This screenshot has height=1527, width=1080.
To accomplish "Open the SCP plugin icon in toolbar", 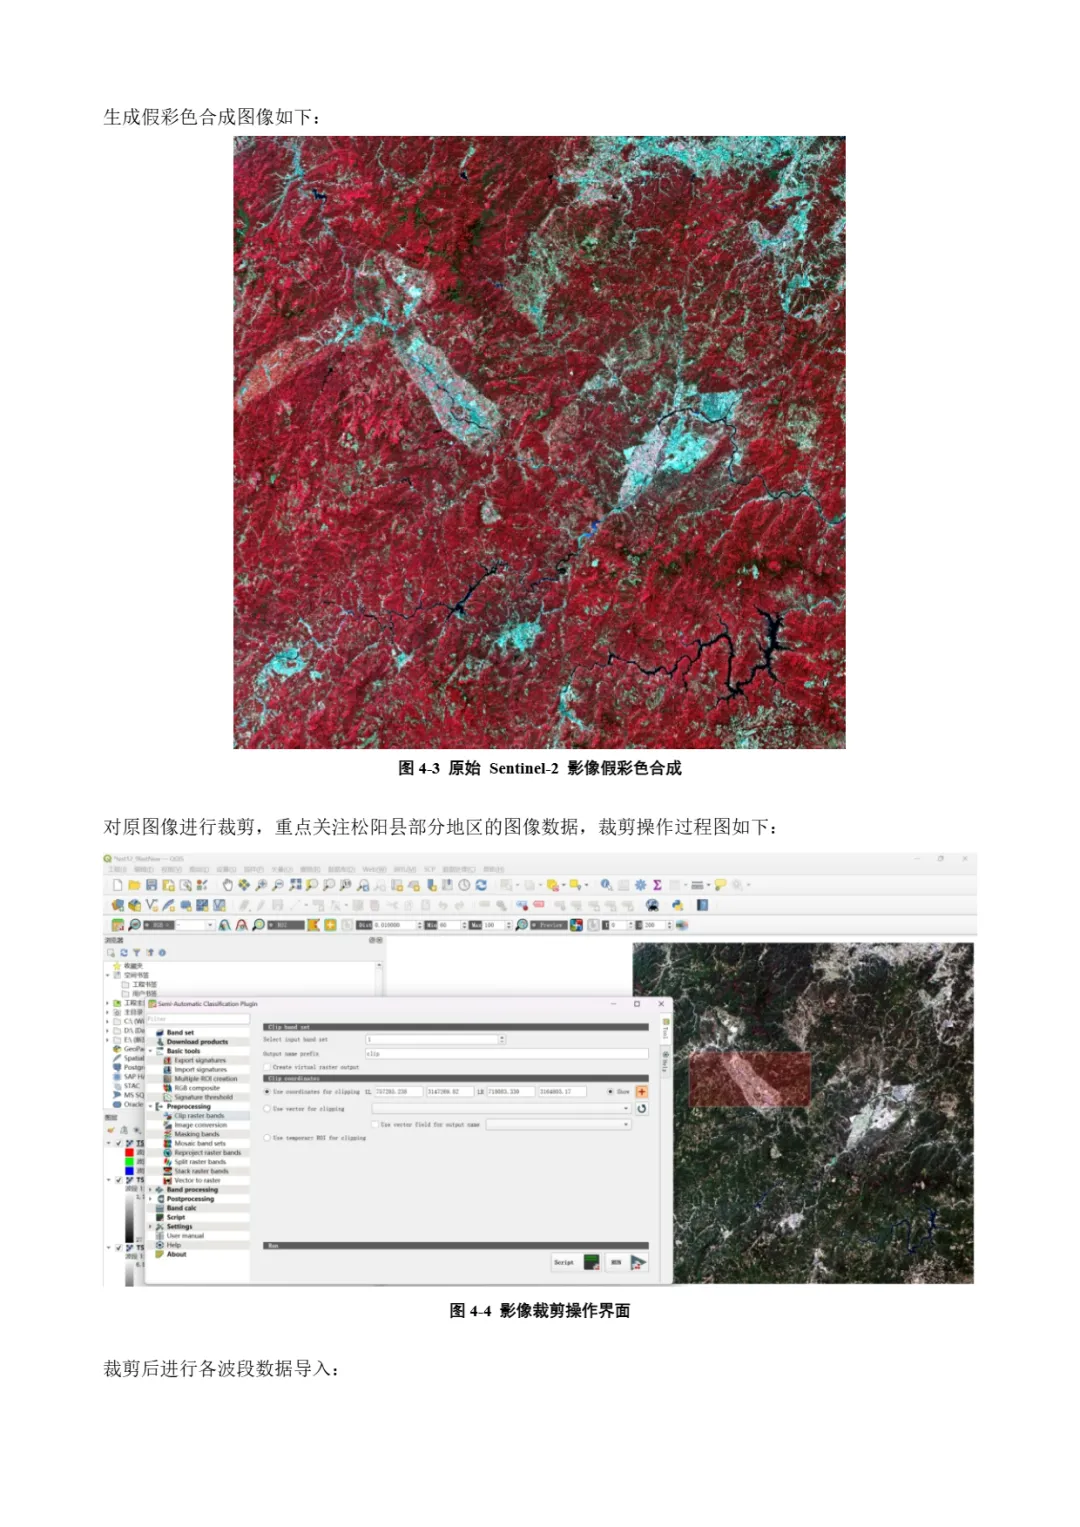I will [x=117, y=925].
